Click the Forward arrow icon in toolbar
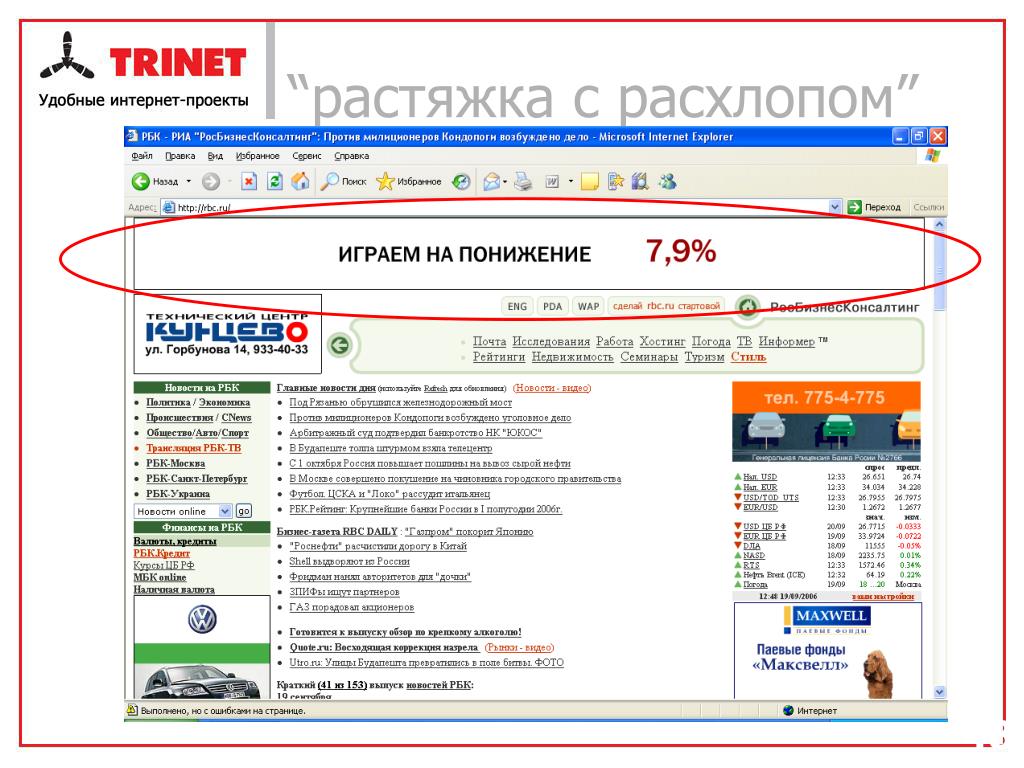 [210, 182]
